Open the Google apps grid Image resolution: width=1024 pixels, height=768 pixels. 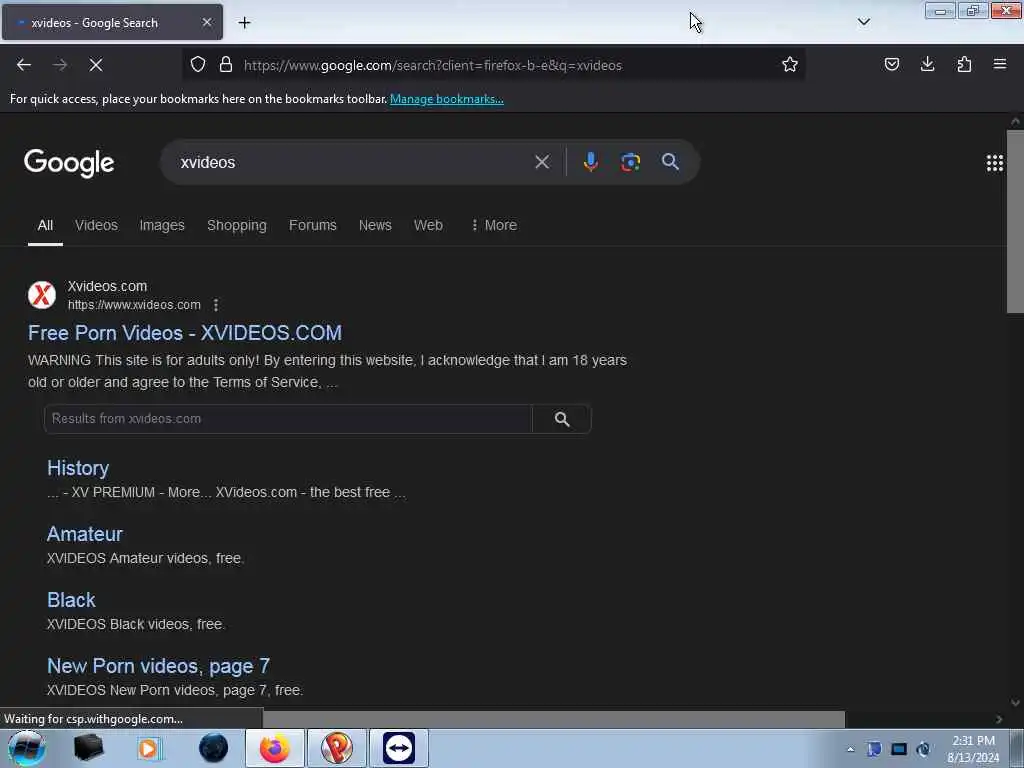point(995,163)
